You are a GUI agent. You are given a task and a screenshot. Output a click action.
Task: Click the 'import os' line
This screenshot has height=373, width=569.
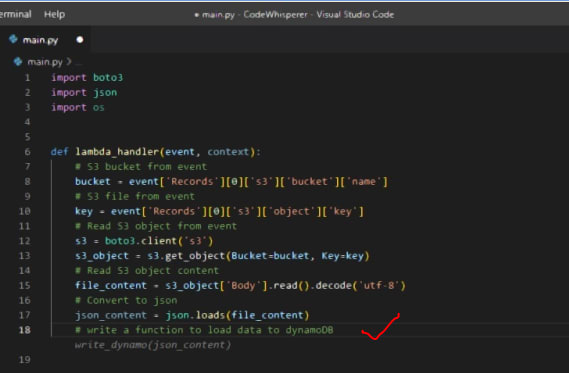(x=78, y=107)
